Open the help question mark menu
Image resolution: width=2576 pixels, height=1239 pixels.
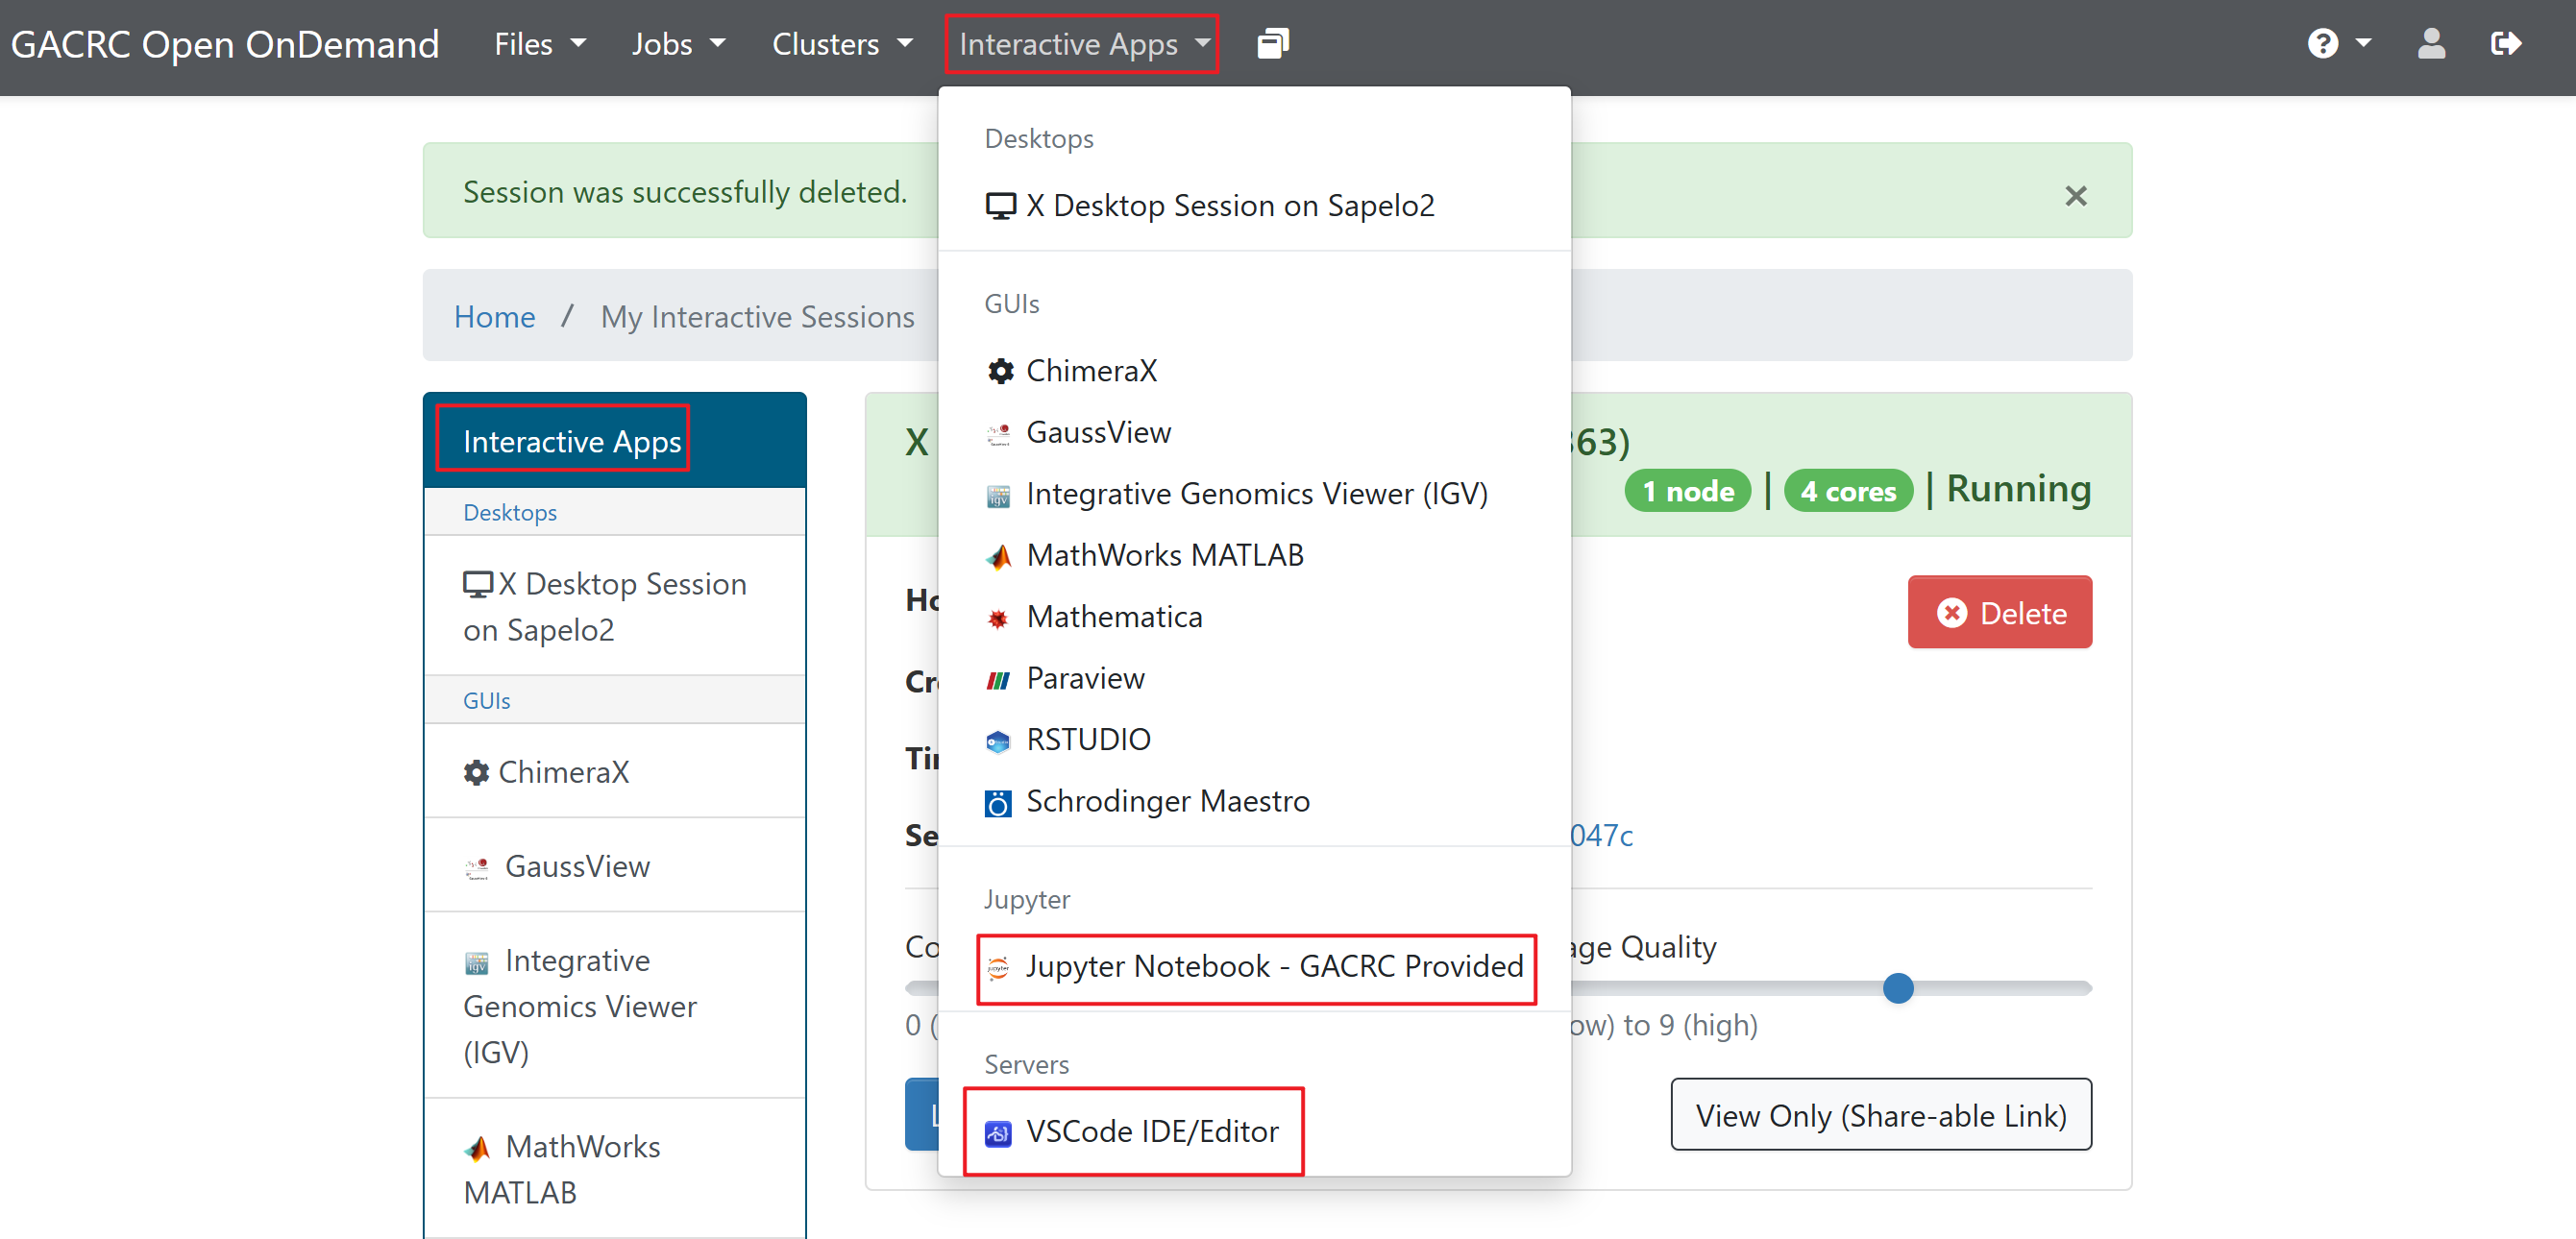click(2338, 44)
